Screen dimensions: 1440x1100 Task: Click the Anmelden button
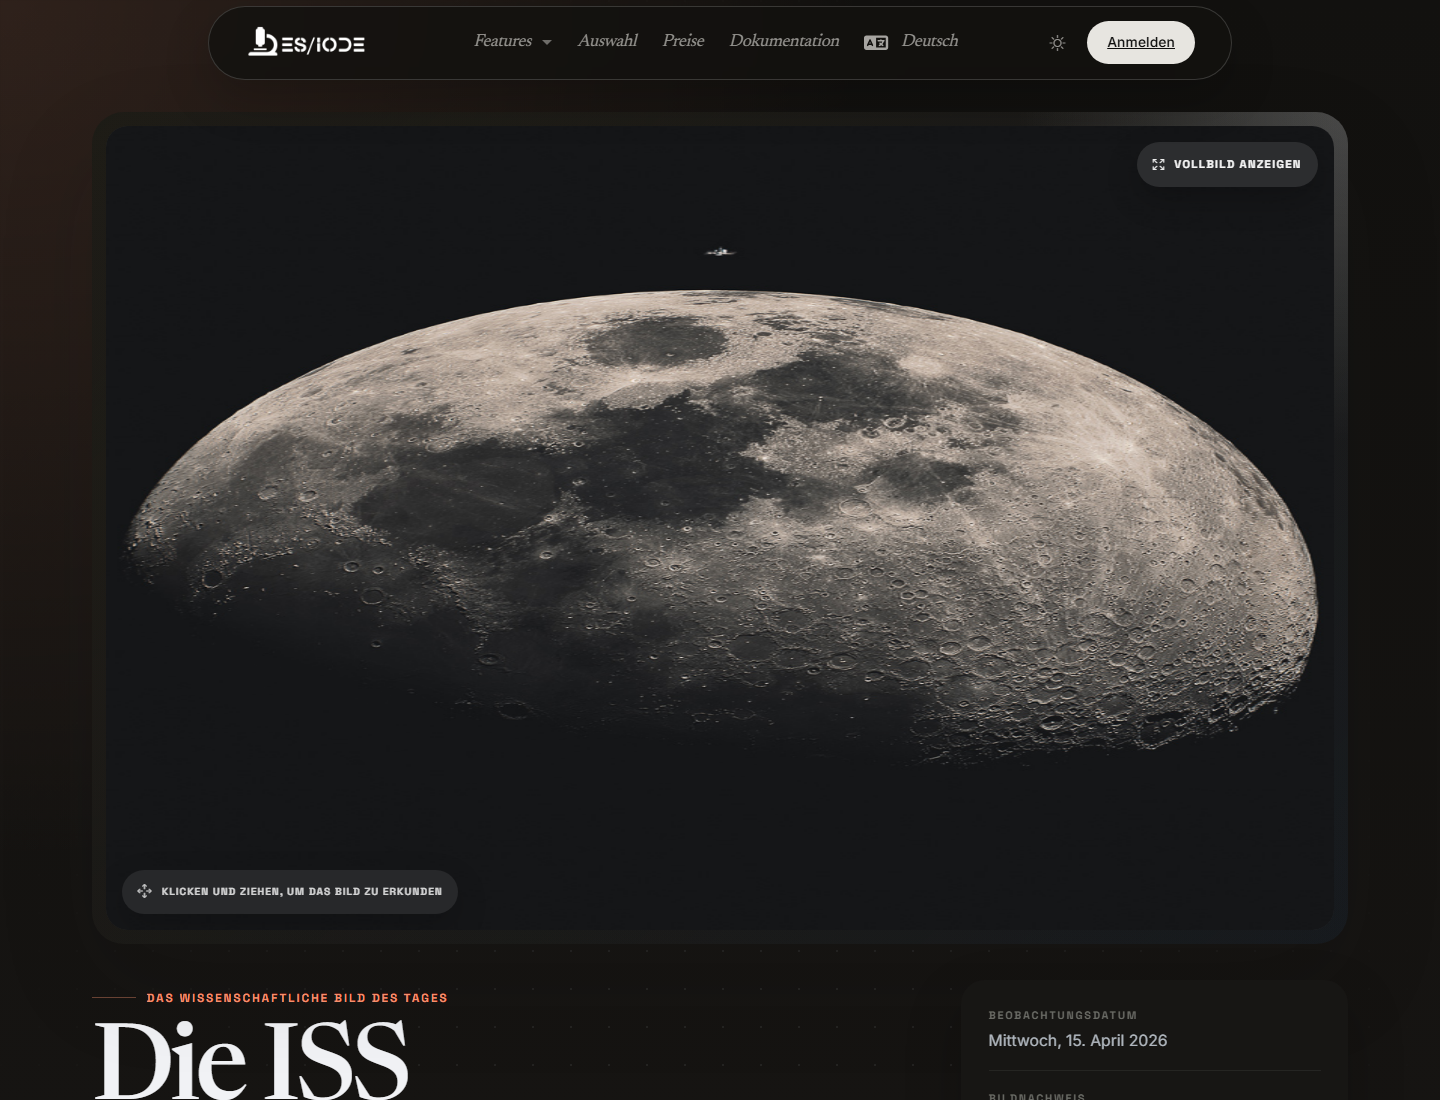click(1141, 42)
